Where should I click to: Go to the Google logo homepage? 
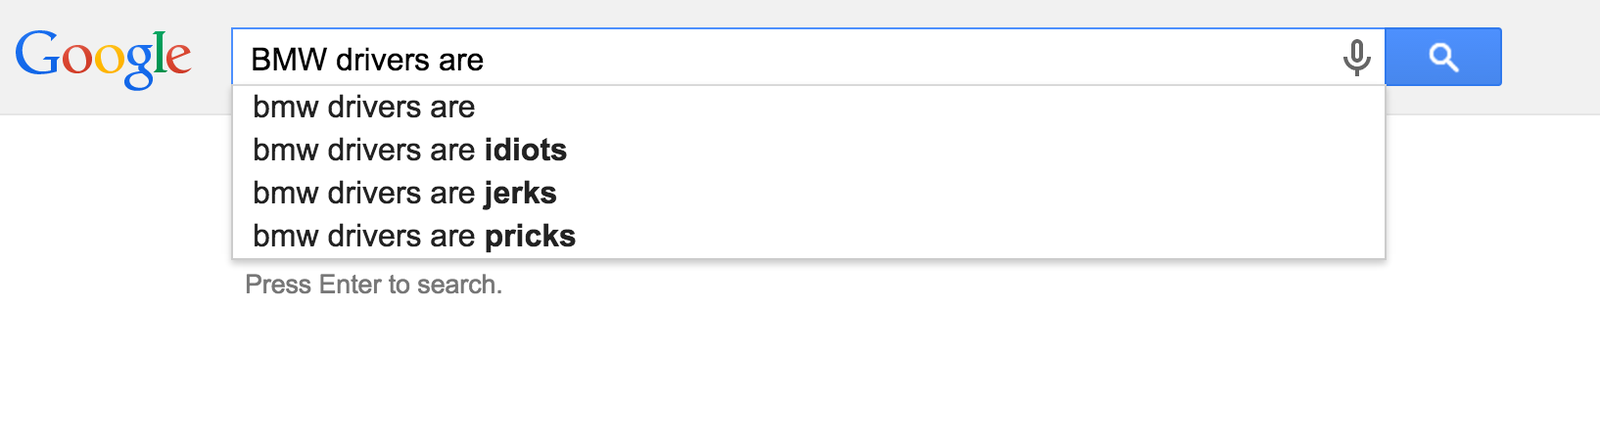tap(103, 58)
